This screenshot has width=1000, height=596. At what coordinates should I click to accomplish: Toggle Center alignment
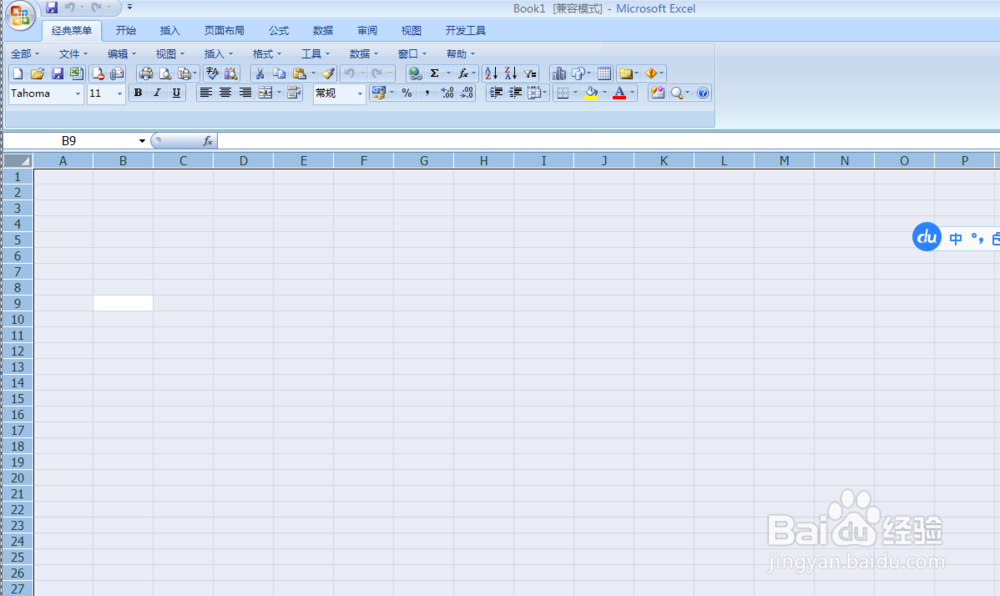pos(225,93)
